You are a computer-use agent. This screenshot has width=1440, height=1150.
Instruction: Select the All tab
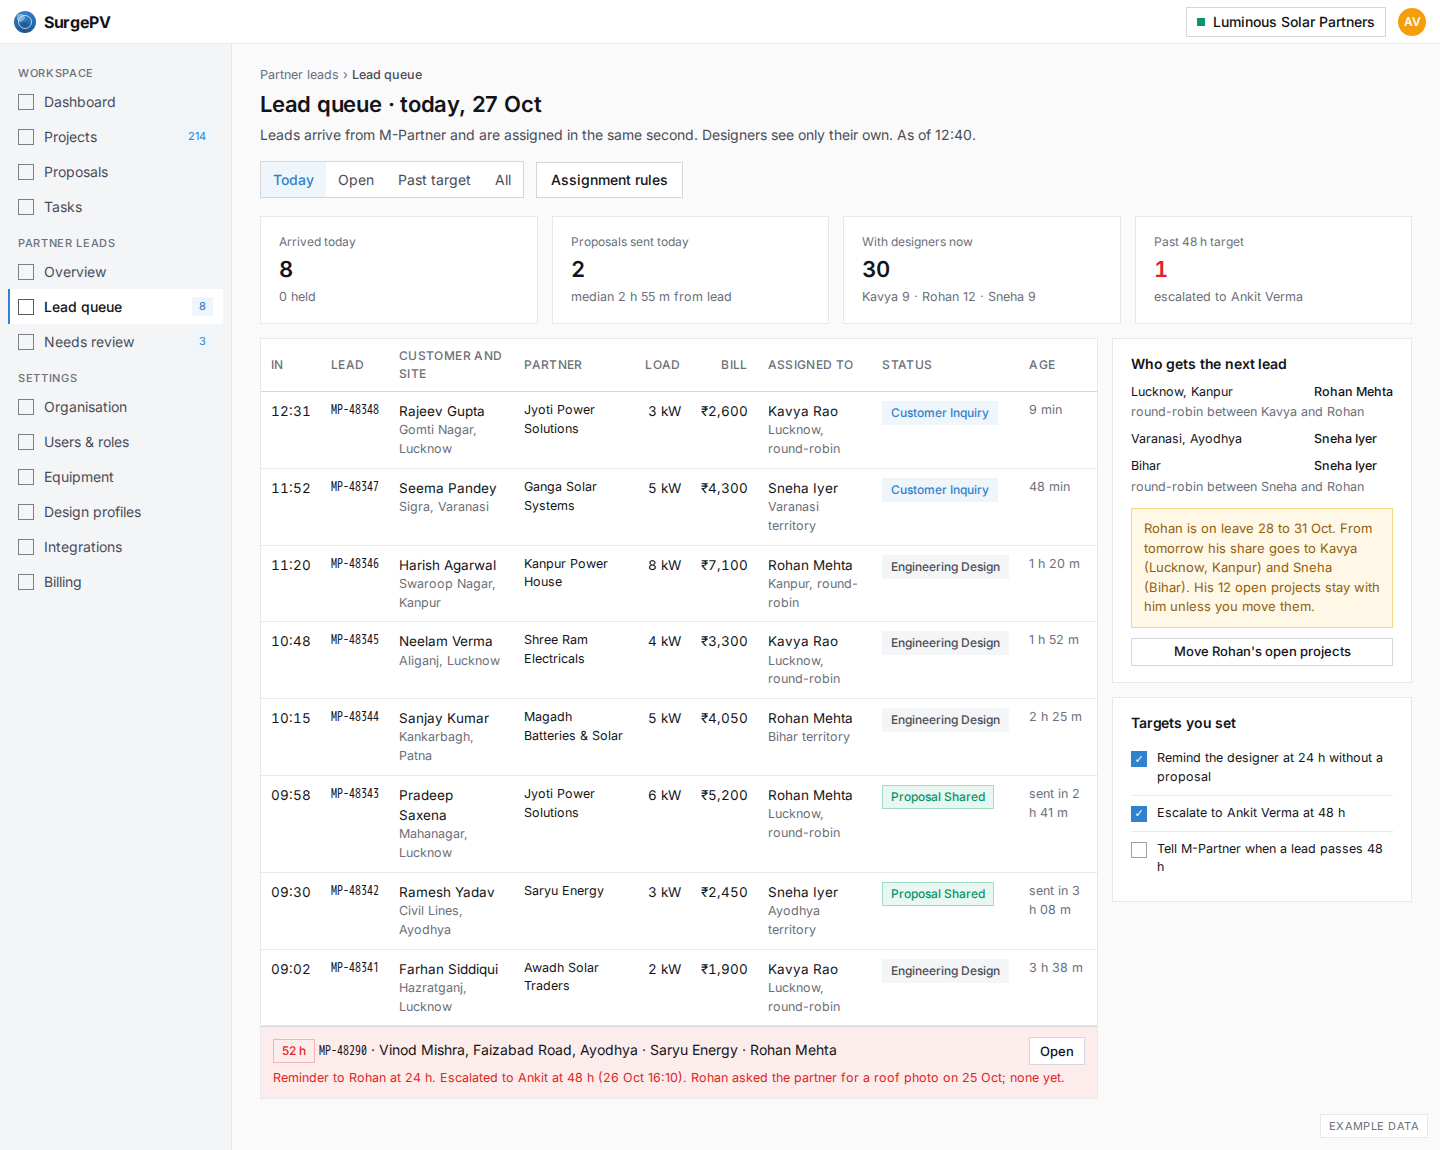pyautogui.click(x=503, y=180)
